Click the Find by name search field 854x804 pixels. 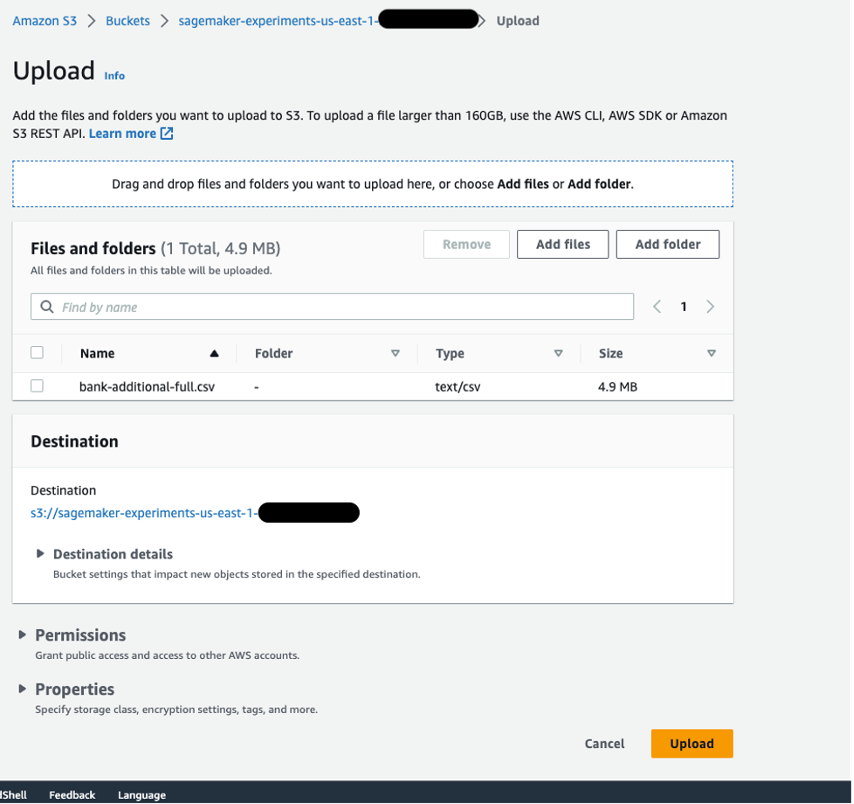340,307
